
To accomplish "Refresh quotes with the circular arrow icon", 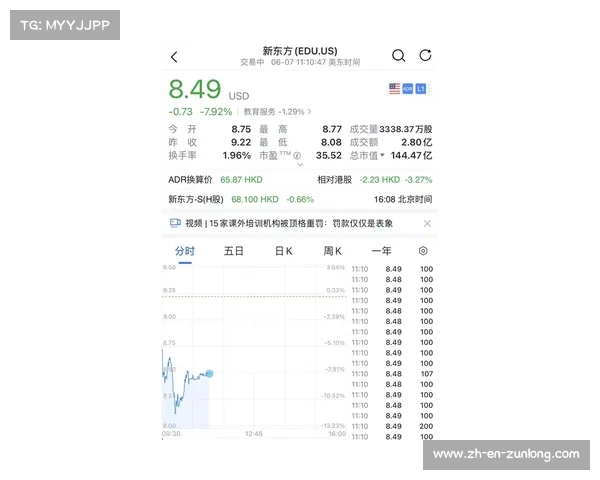I will [425, 56].
